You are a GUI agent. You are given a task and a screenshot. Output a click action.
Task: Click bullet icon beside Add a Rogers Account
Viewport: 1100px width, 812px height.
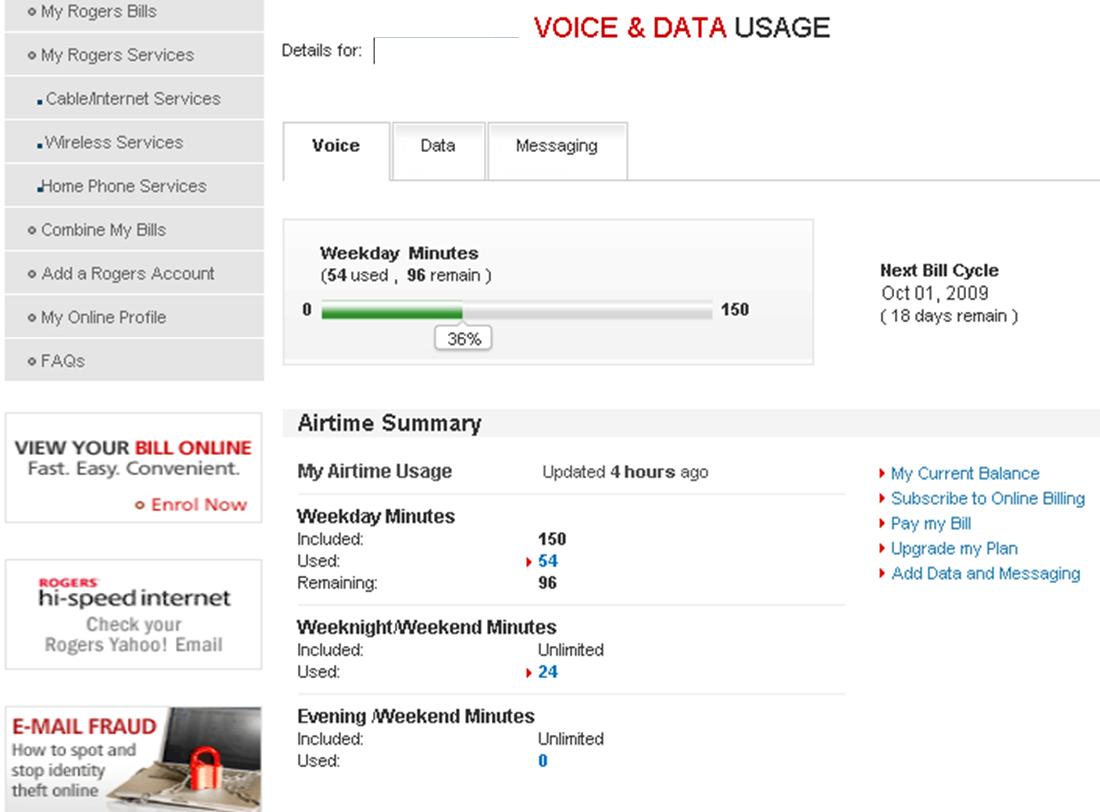coord(32,274)
